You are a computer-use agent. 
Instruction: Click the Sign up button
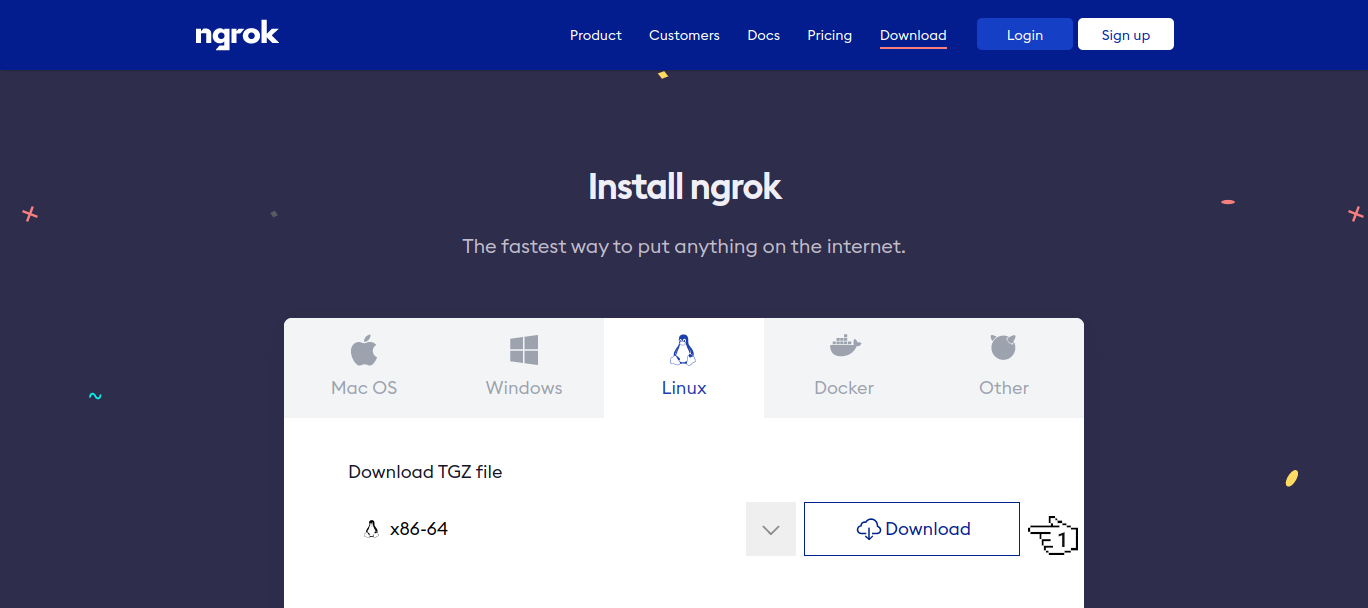1125,33
